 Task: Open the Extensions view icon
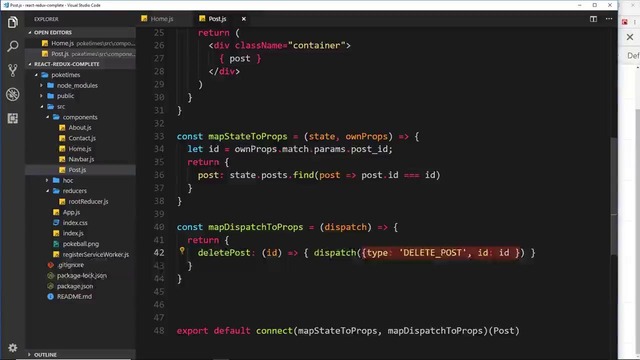13,118
